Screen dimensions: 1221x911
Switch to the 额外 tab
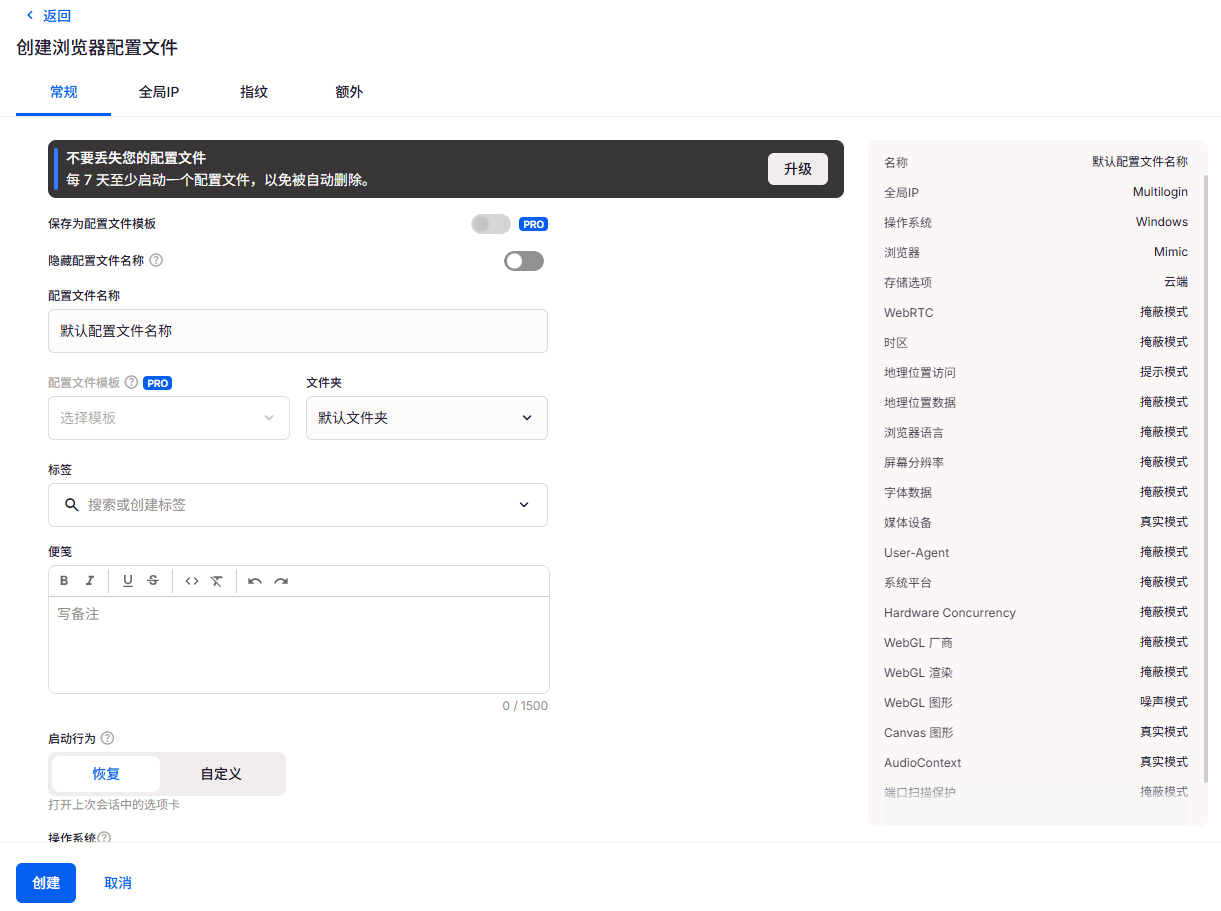349,92
